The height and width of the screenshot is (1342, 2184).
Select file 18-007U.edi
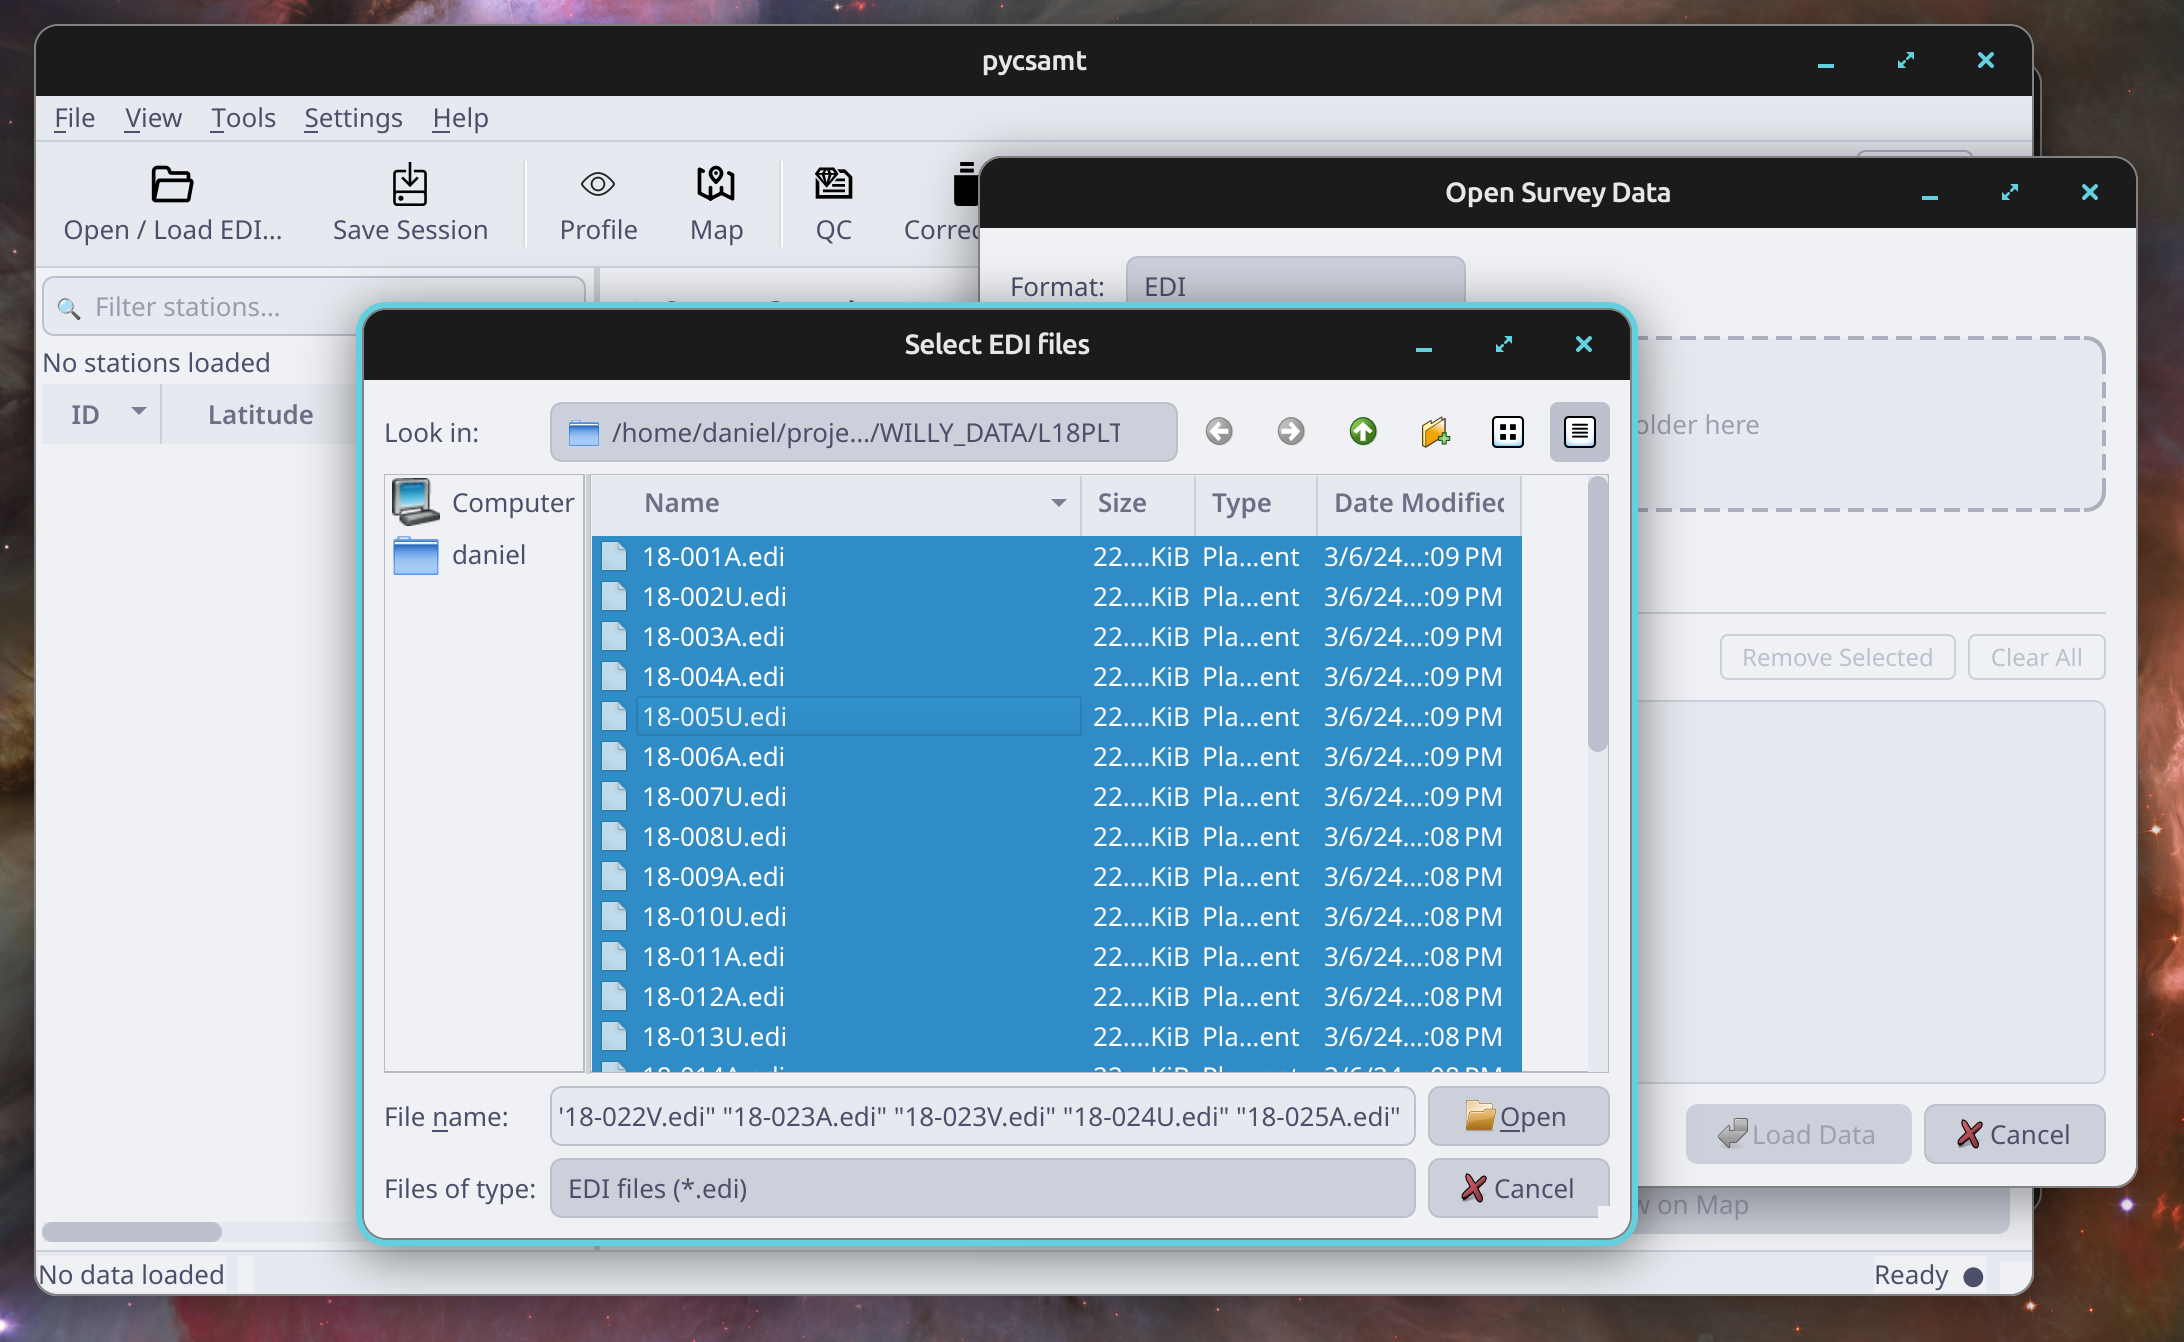(x=1056, y=797)
